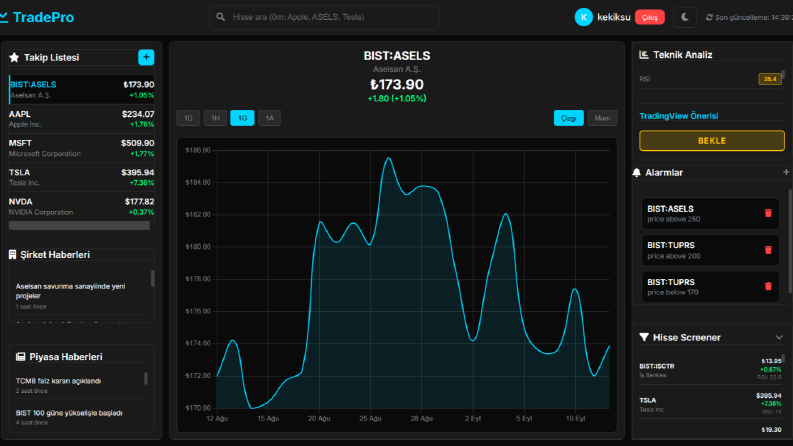
Task: Click the Son güncelleme timestamp
Action: point(754,17)
